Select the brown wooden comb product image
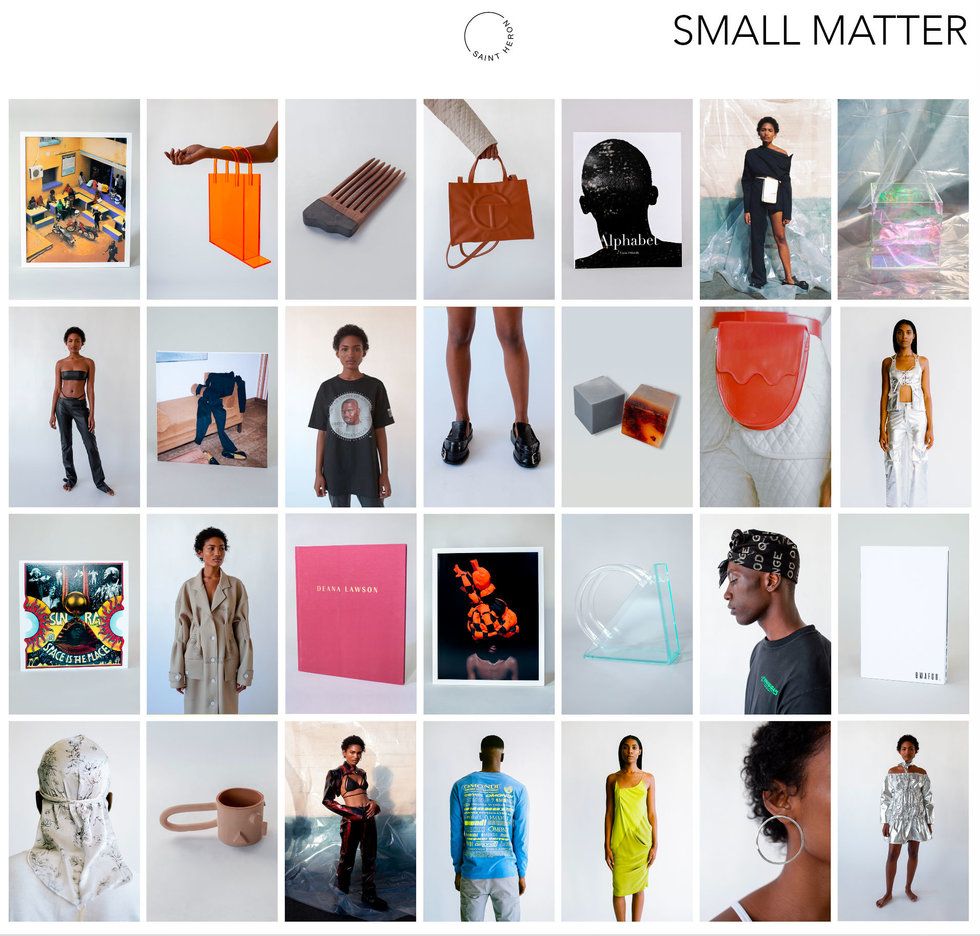The width and height of the screenshot is (980, 936). pyautogui.click(x=351, y=199)
